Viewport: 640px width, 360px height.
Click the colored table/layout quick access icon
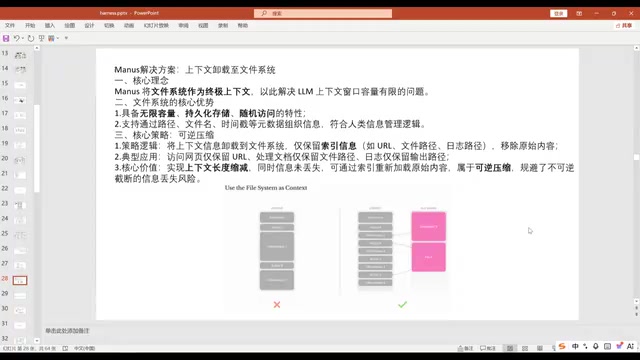coord(51,38)
